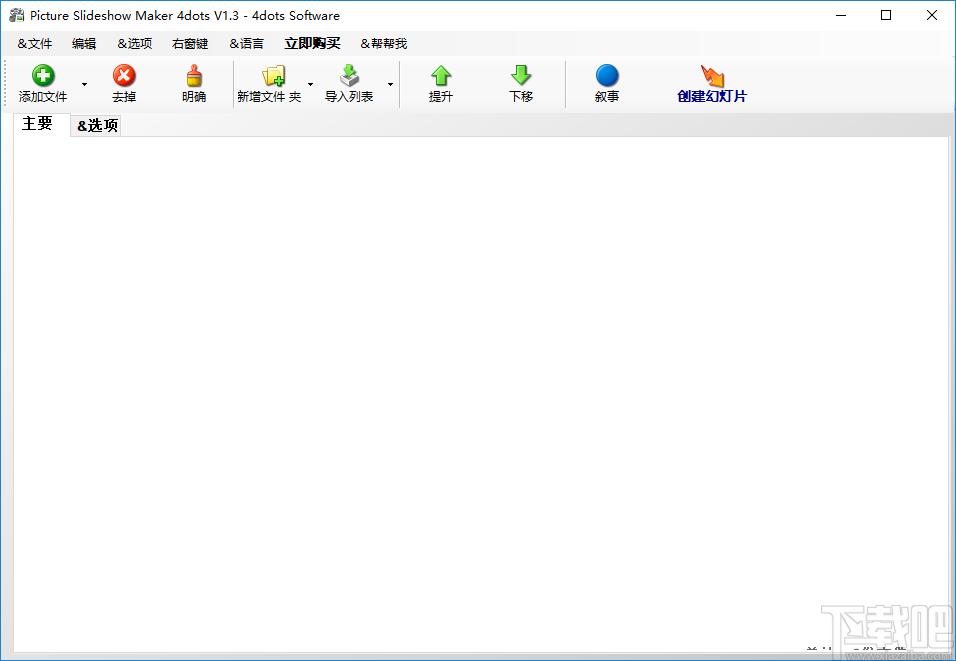The height and width of the screenshot is (661, 956).
Task: Switch to the &选项 tab
Action: [96, 126]
